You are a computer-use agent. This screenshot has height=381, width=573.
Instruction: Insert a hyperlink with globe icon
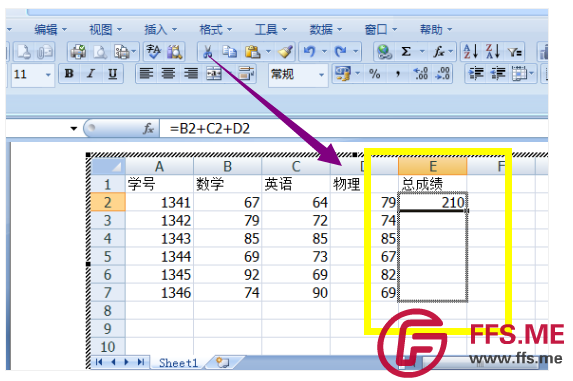384,52
